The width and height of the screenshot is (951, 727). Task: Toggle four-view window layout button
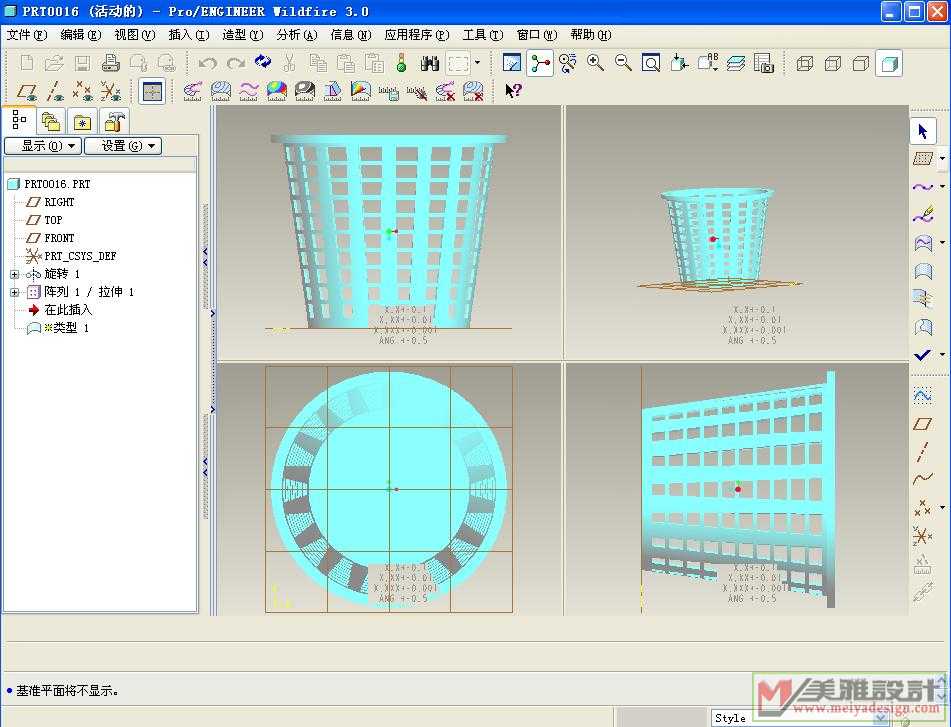[152, 92]
